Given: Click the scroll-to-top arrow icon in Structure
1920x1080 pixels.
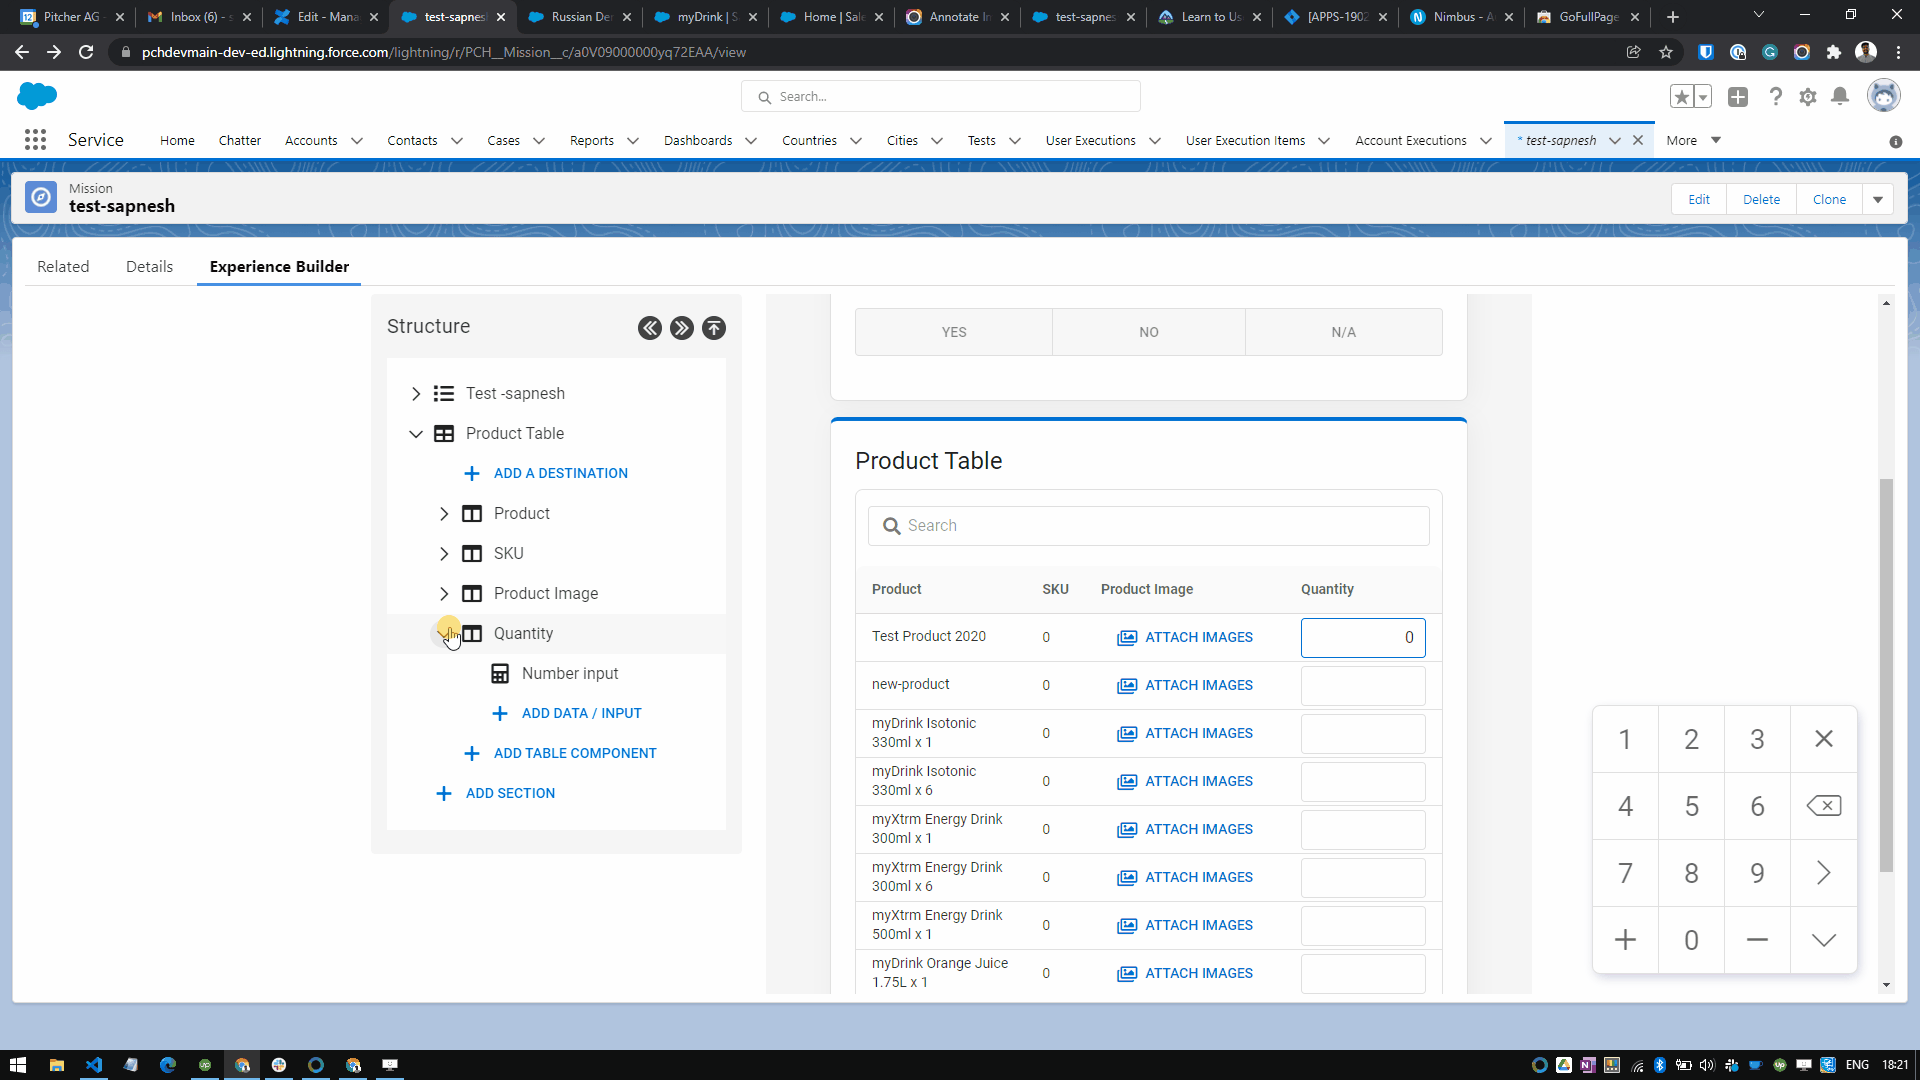Looking at the screenshot, I should [x=714, y=328].
